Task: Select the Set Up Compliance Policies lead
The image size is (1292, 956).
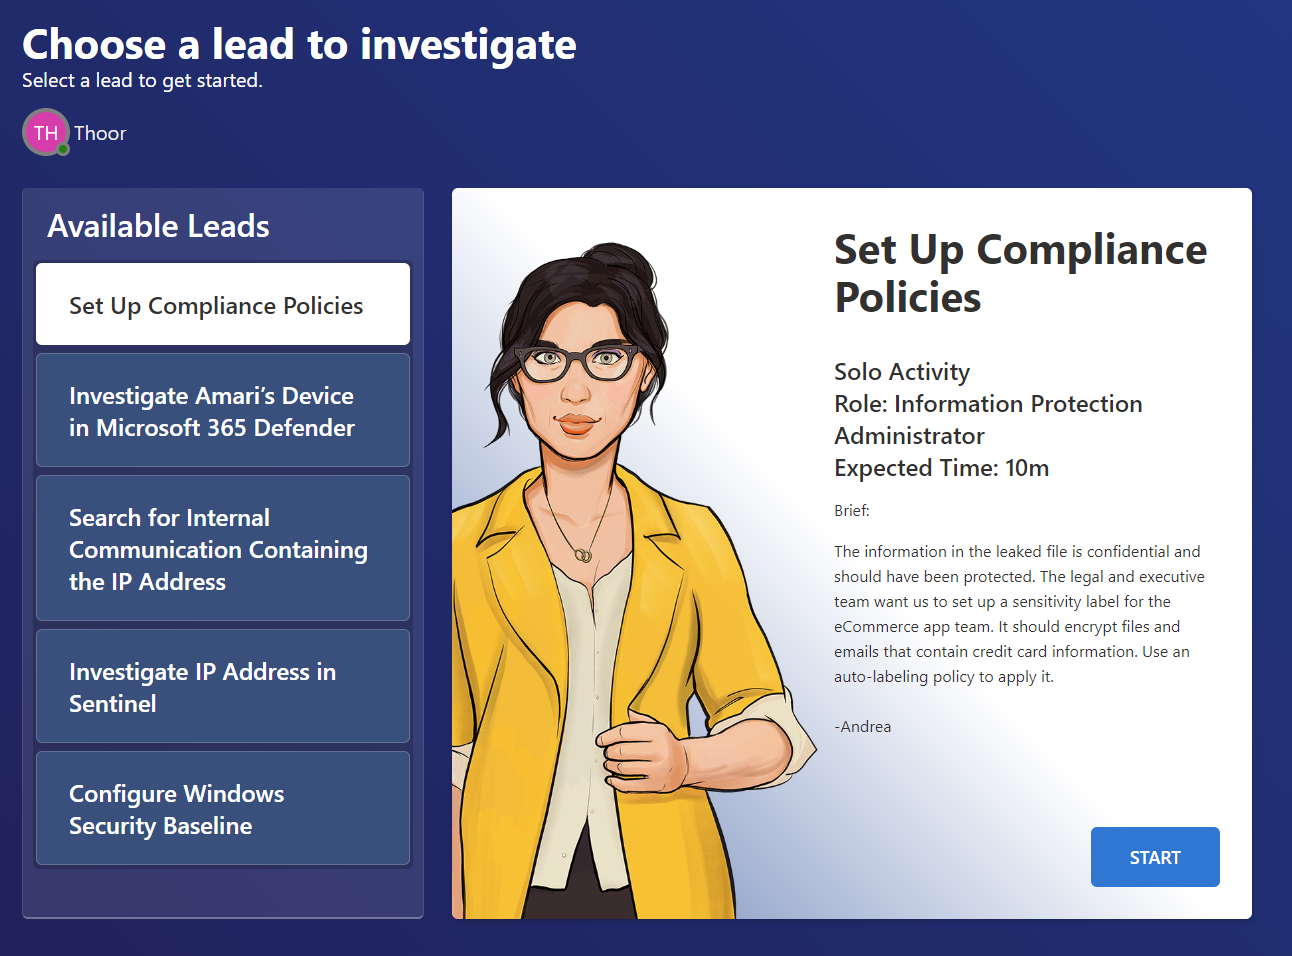Action: 223,304
